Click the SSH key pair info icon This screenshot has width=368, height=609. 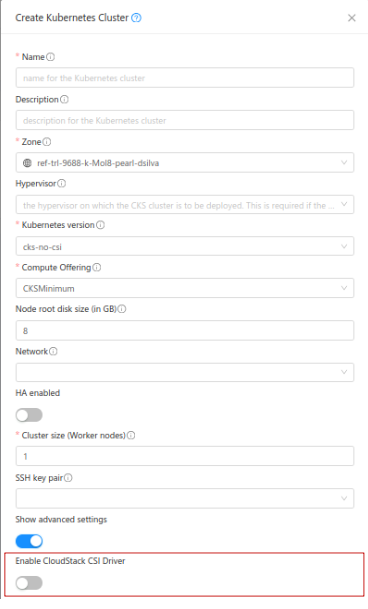(68, 478)
